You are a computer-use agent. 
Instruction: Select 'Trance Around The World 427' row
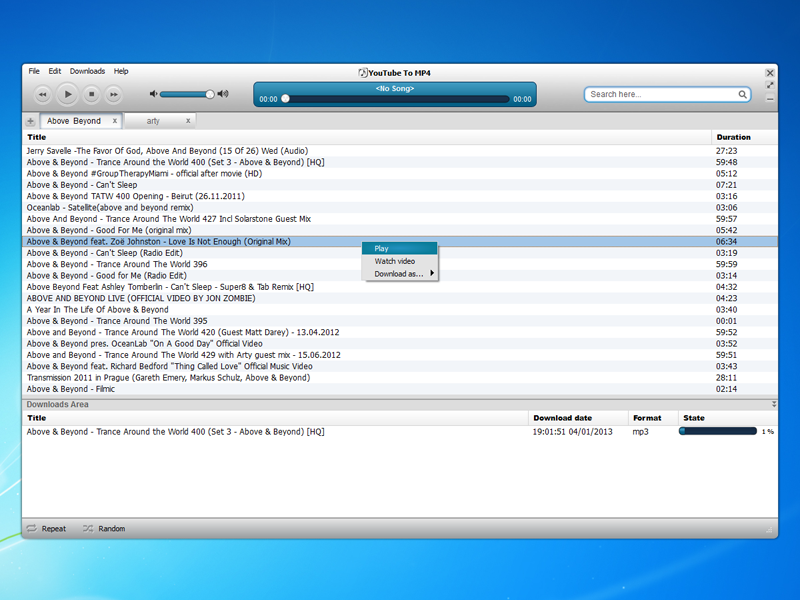[x=400, y=219]
